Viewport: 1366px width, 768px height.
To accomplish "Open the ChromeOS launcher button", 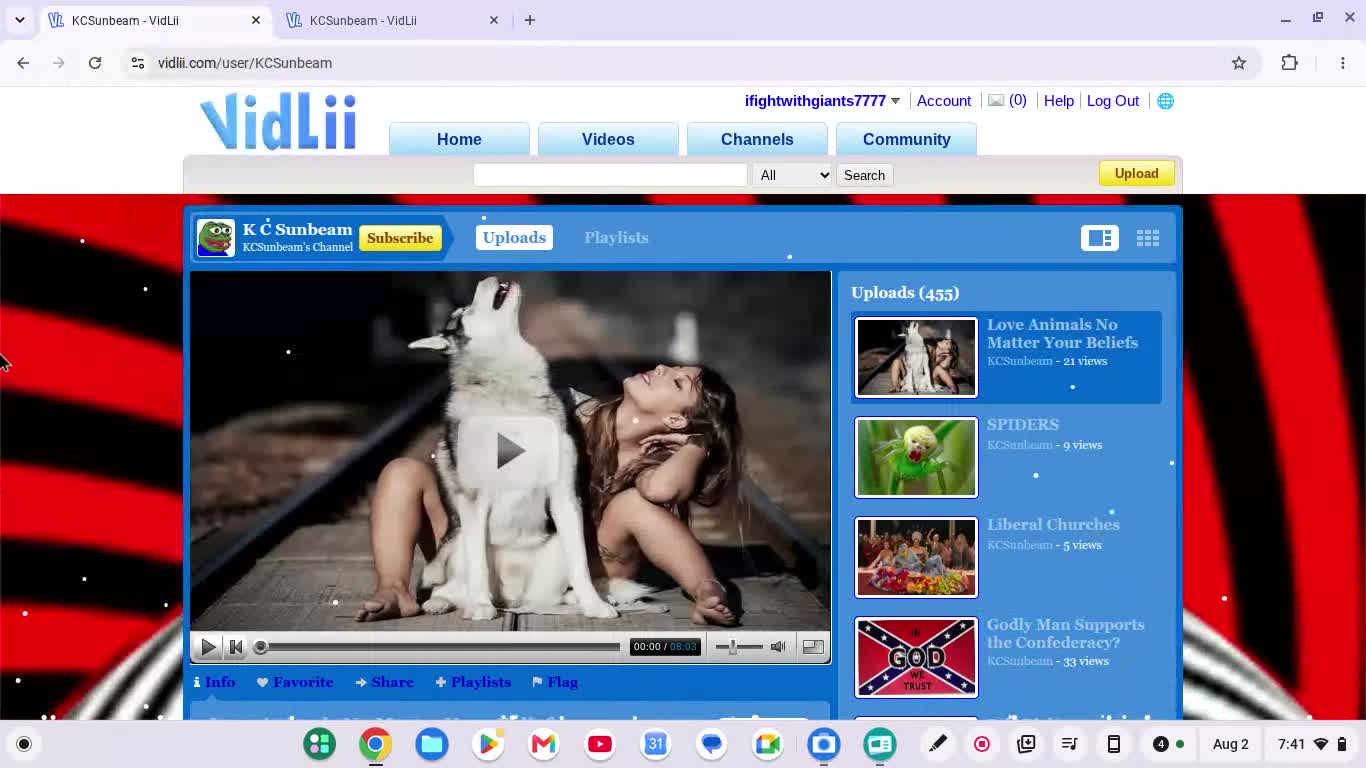I will pyautogui.click(x=24, y=744).
